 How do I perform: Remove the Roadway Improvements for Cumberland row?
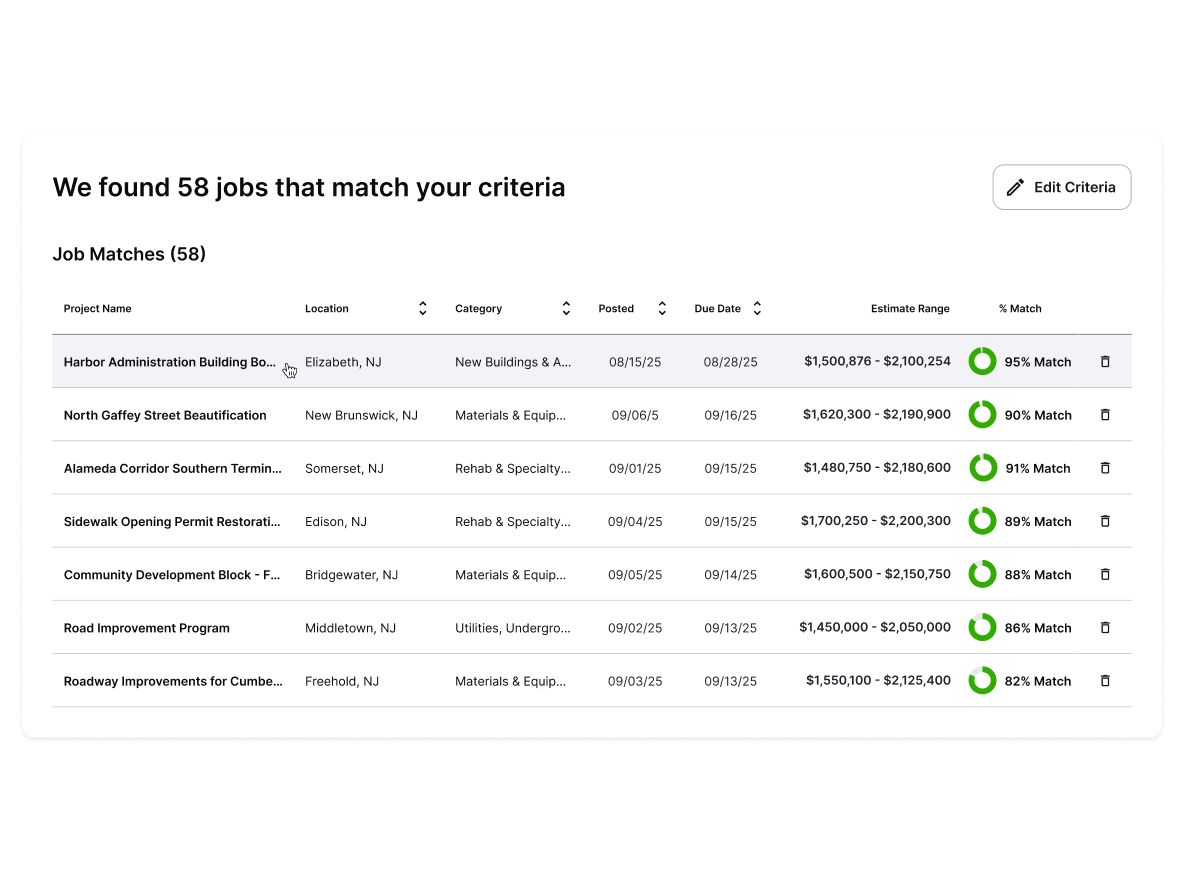pyautogui.click(x=1105, y=681)
